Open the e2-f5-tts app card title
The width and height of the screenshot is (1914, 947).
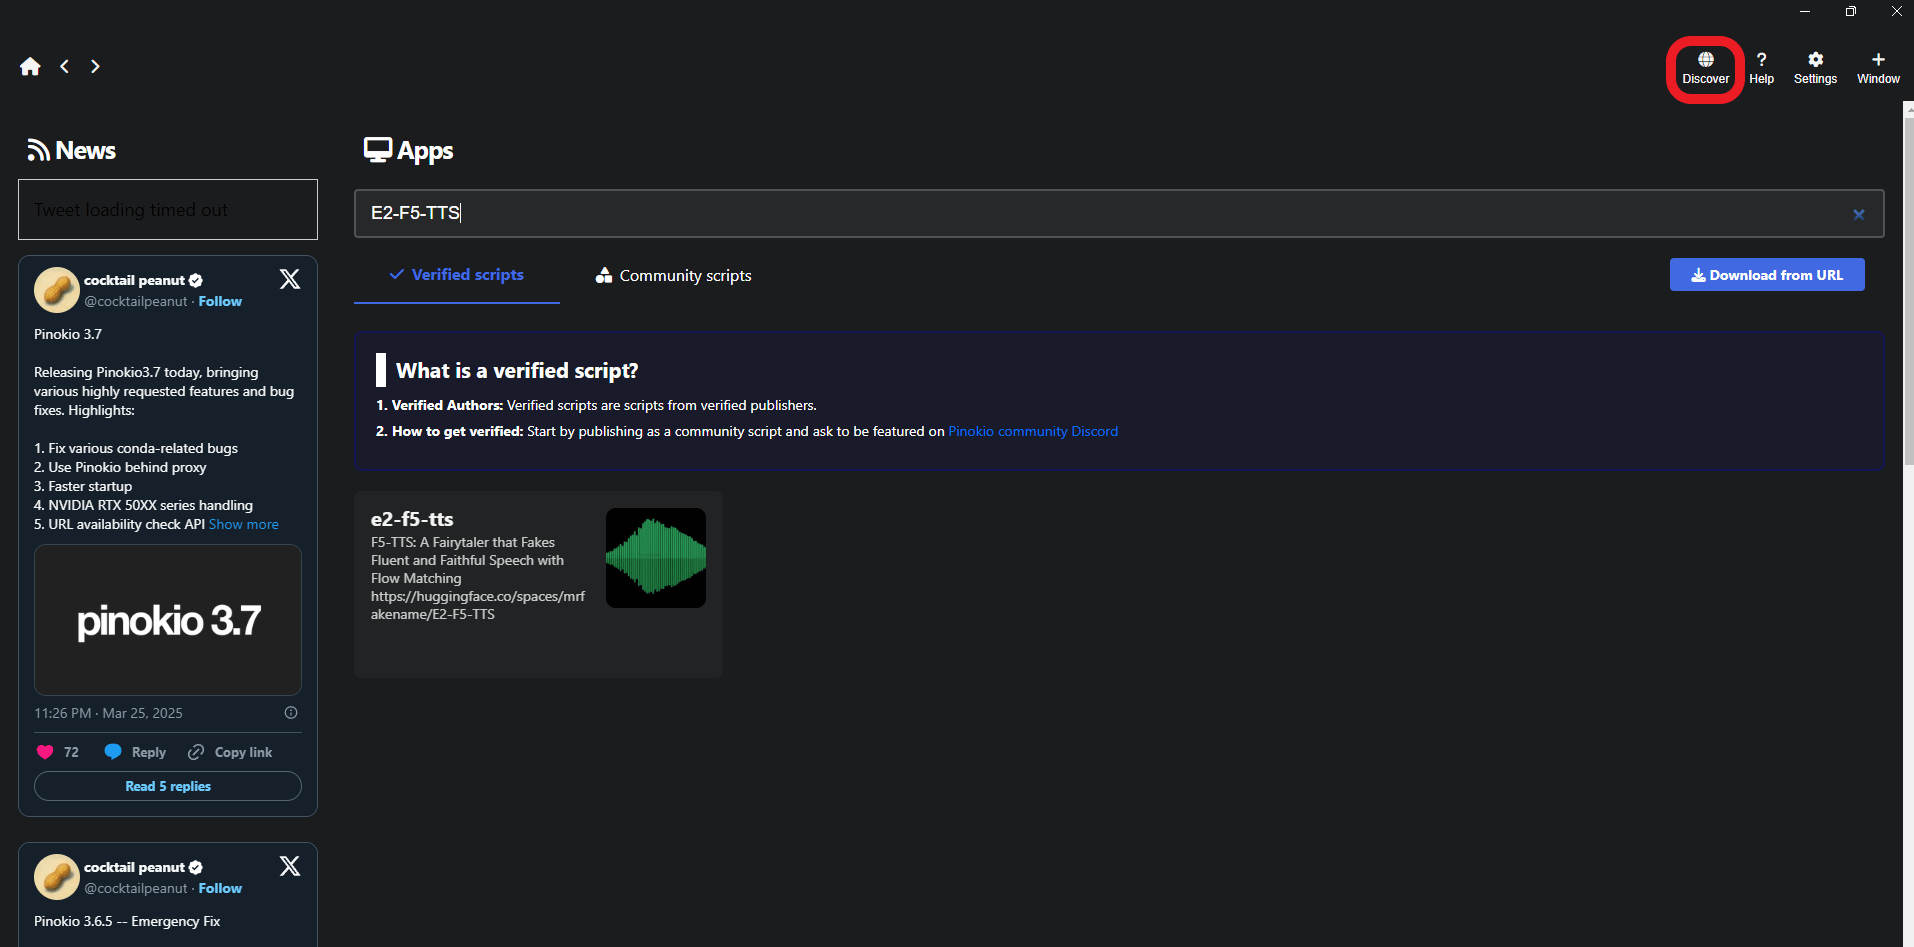coord(412,519)
